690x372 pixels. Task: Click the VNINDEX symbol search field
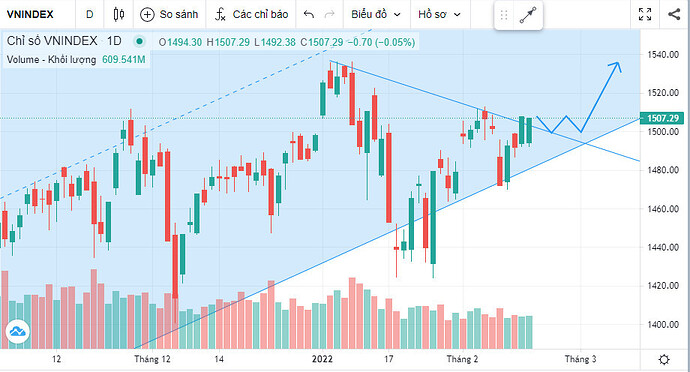(30, 15)
